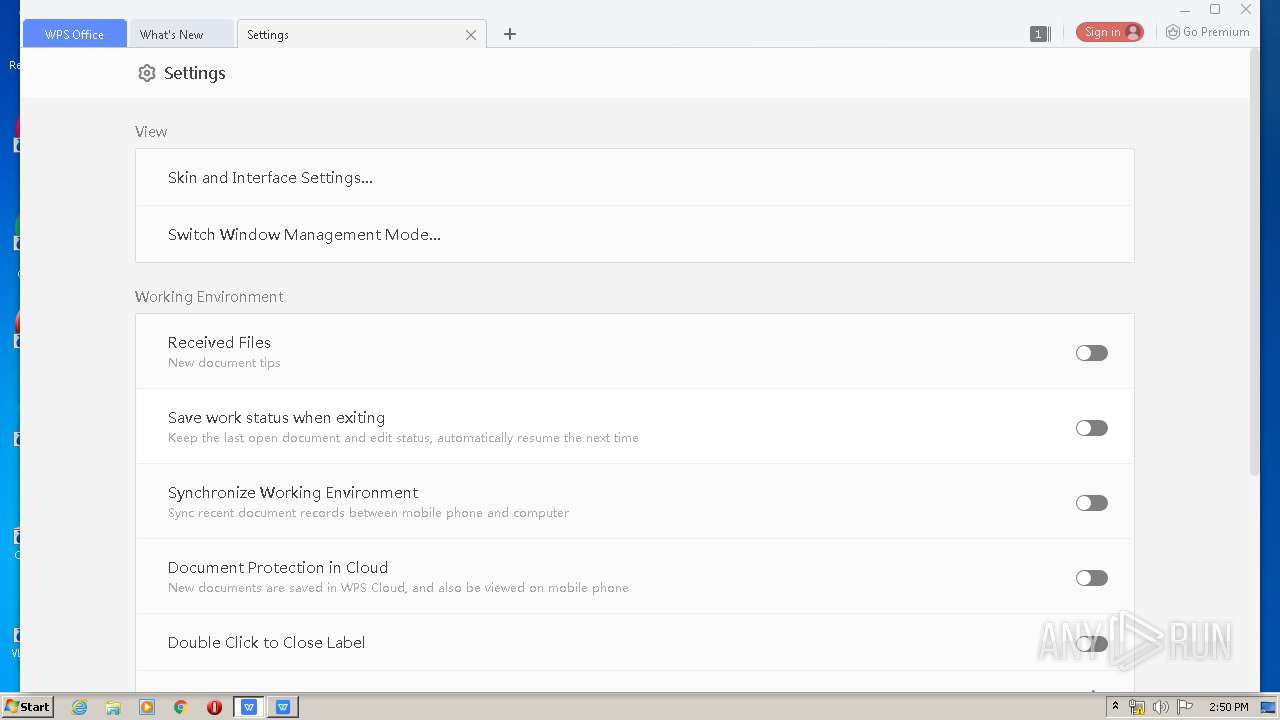Click the volume speaker tray icon
Screen dimensions: 1280x720
(x=1160, y=707)
